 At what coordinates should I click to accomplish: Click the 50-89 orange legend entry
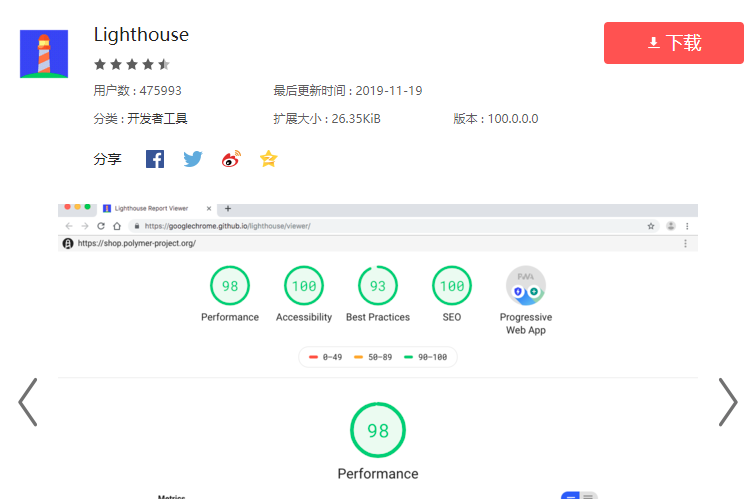click(373, 357)
